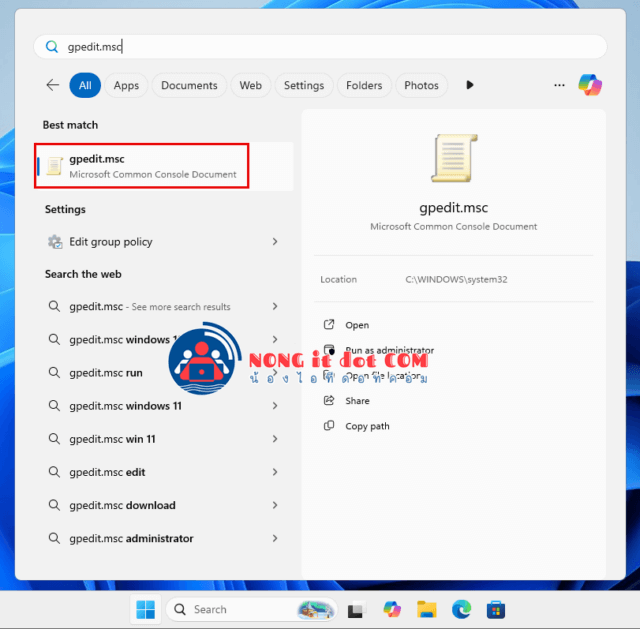Screen dimensions: 640x629
Task: Select 'gpedit.msc edit' suggestion
Action: [x=163, y=472]
